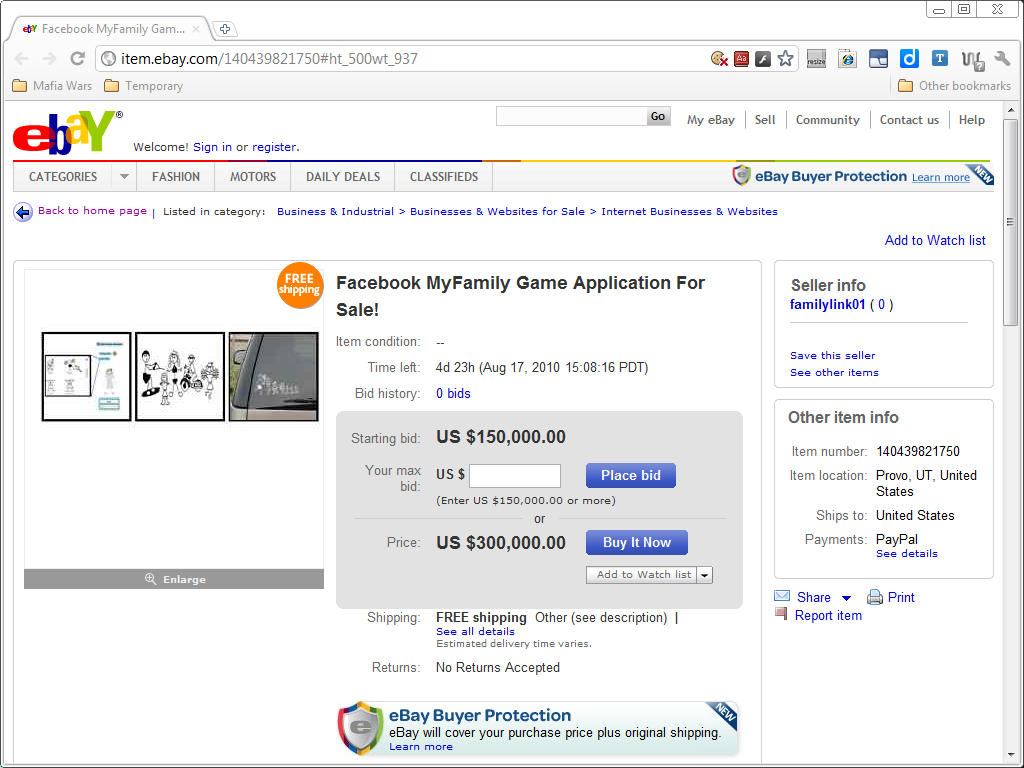Click the browser forward arrow

tap(50, 59)
